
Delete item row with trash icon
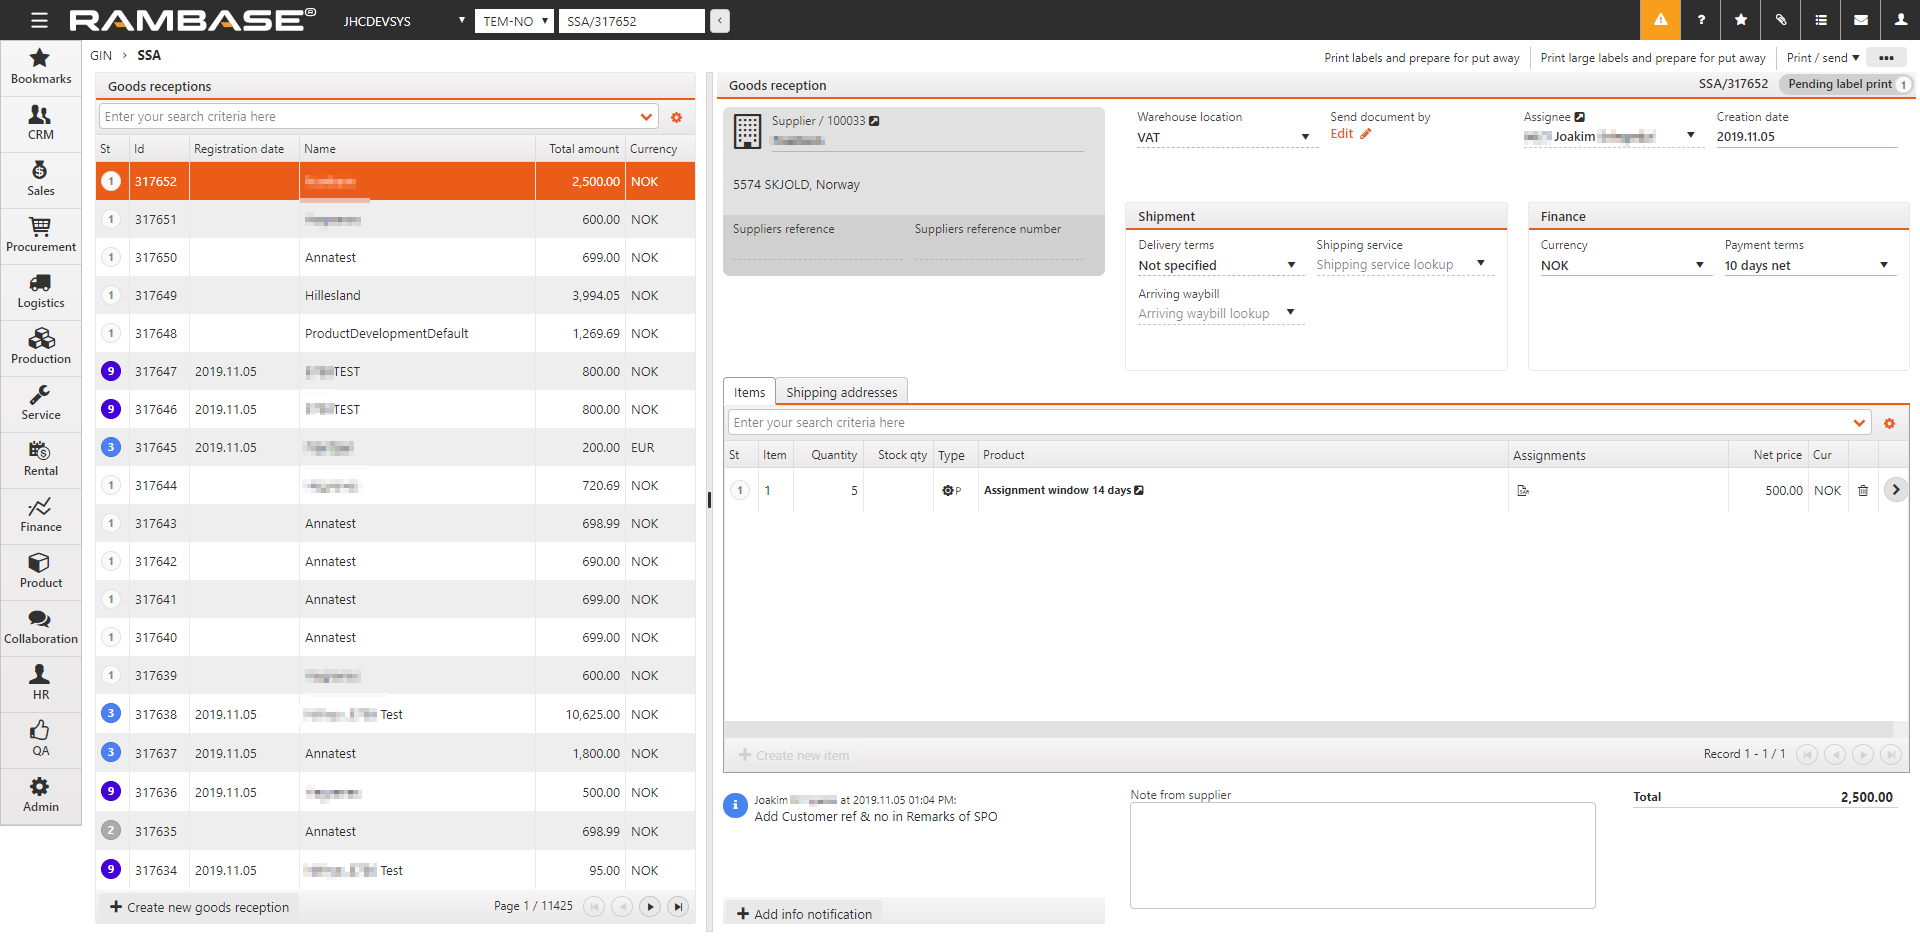click(1863, 491)
